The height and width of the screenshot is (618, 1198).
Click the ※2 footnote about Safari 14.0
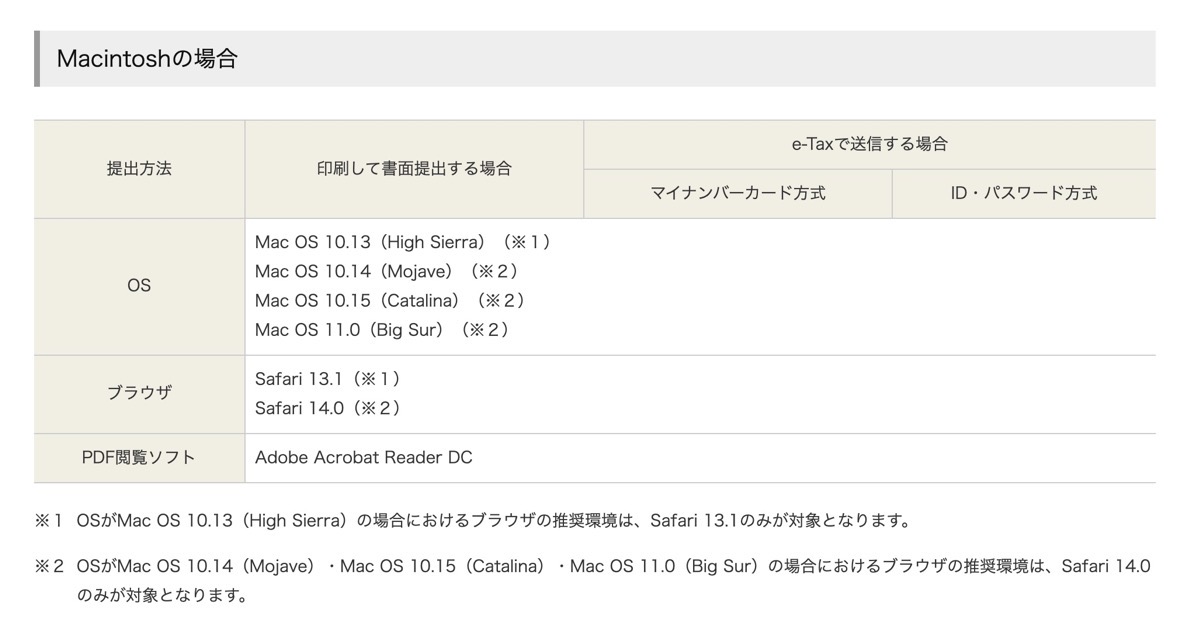592,581
